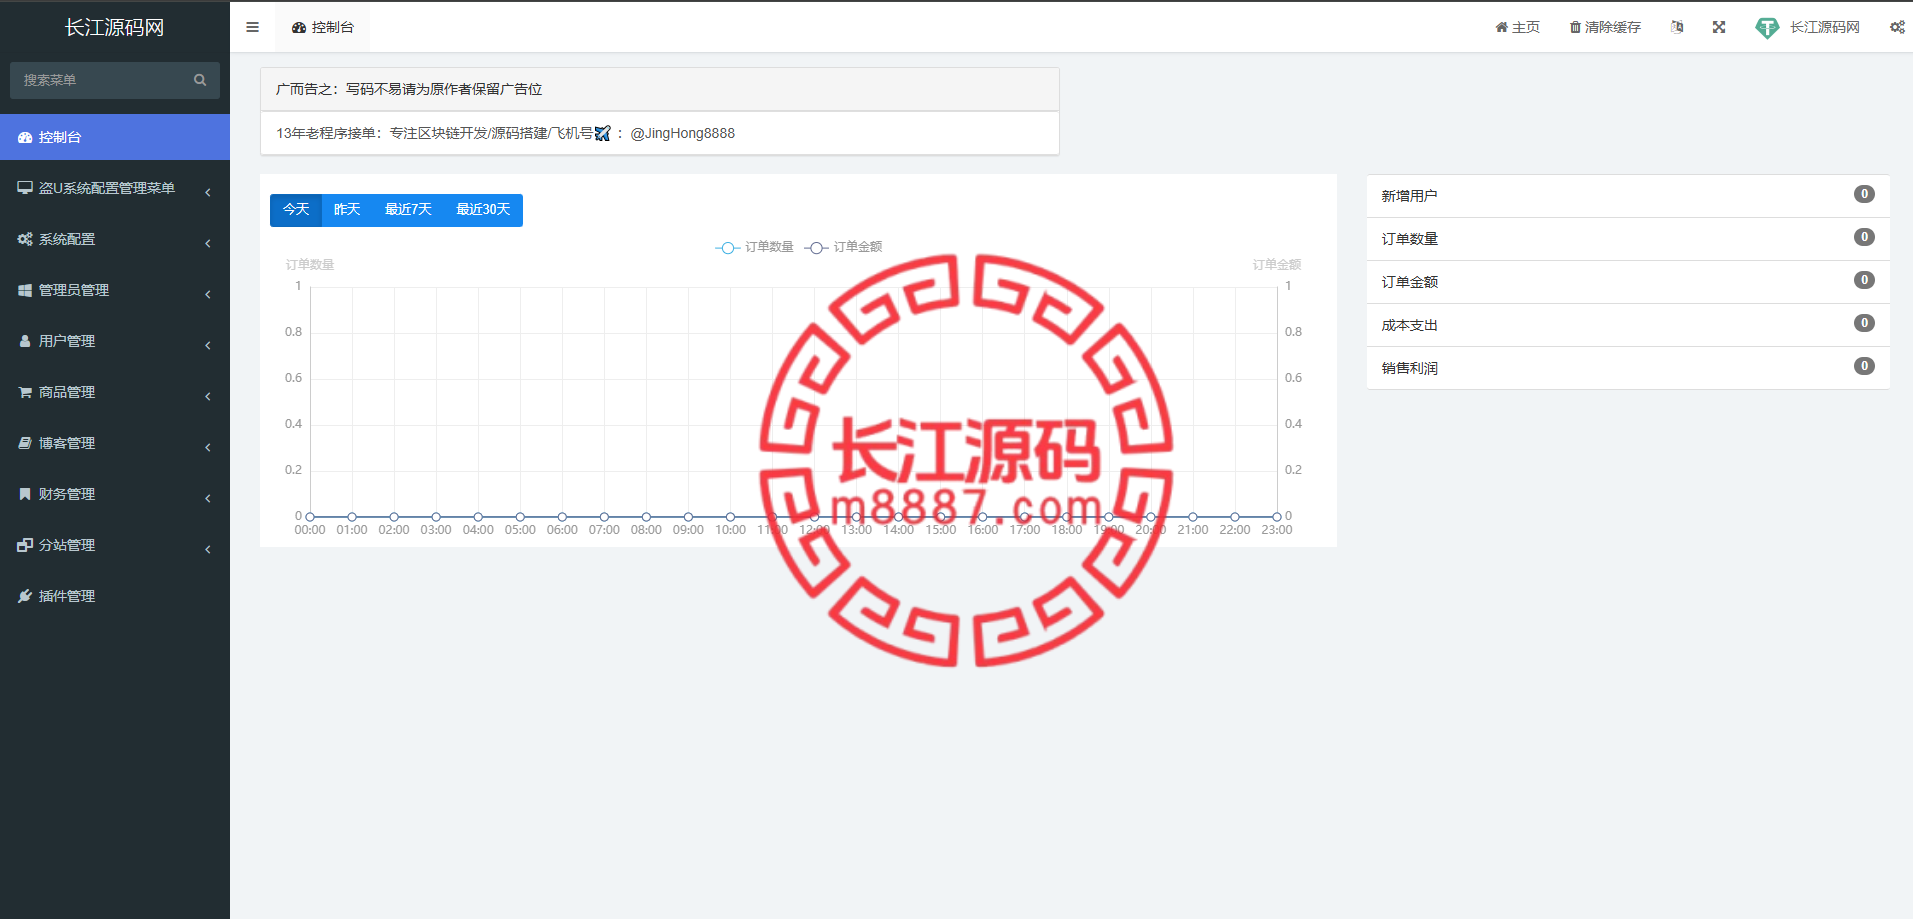Open the 插件管理 menu label
1913x919 pixels.
[67, 596]
